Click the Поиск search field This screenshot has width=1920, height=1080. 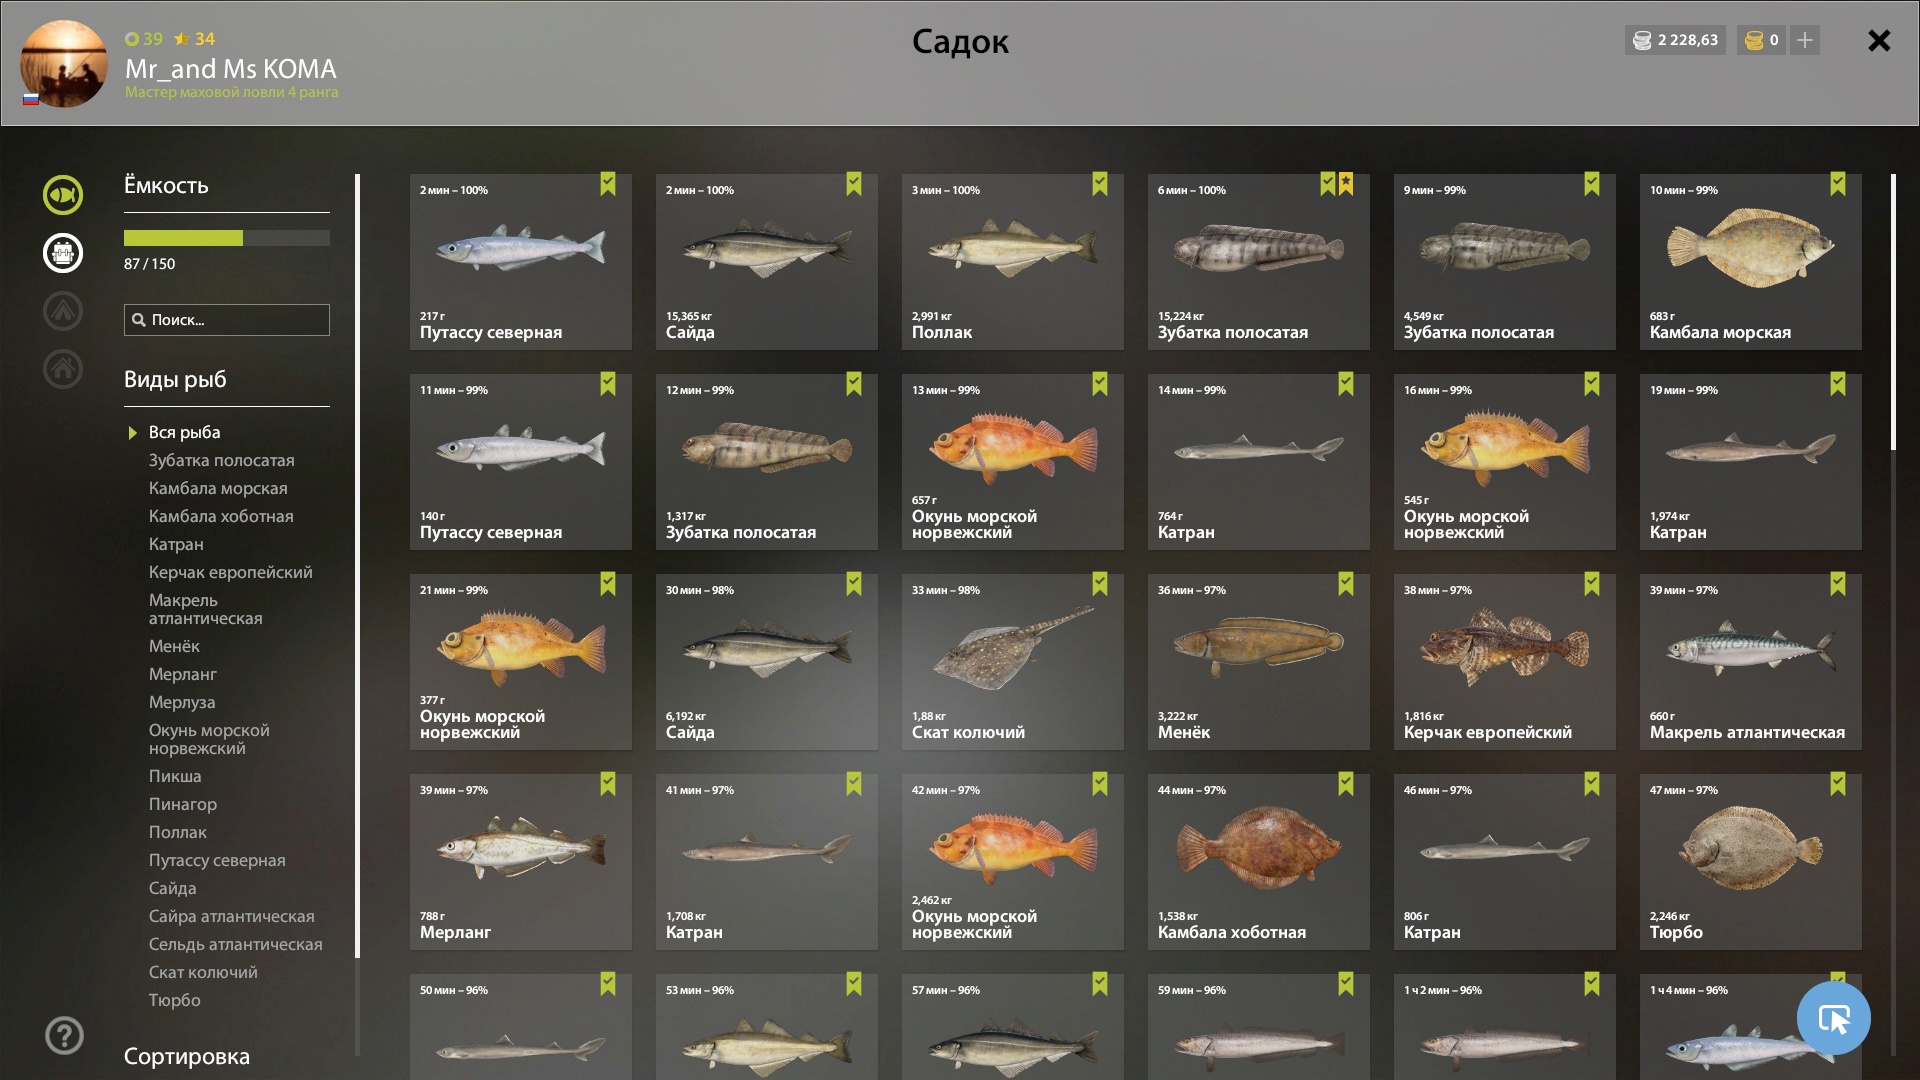point(227,320)
